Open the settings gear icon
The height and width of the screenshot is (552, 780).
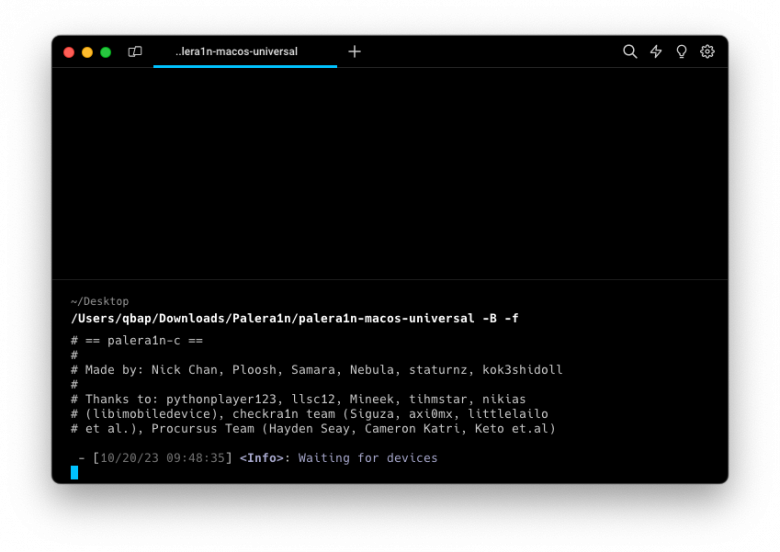coord(707,51)
